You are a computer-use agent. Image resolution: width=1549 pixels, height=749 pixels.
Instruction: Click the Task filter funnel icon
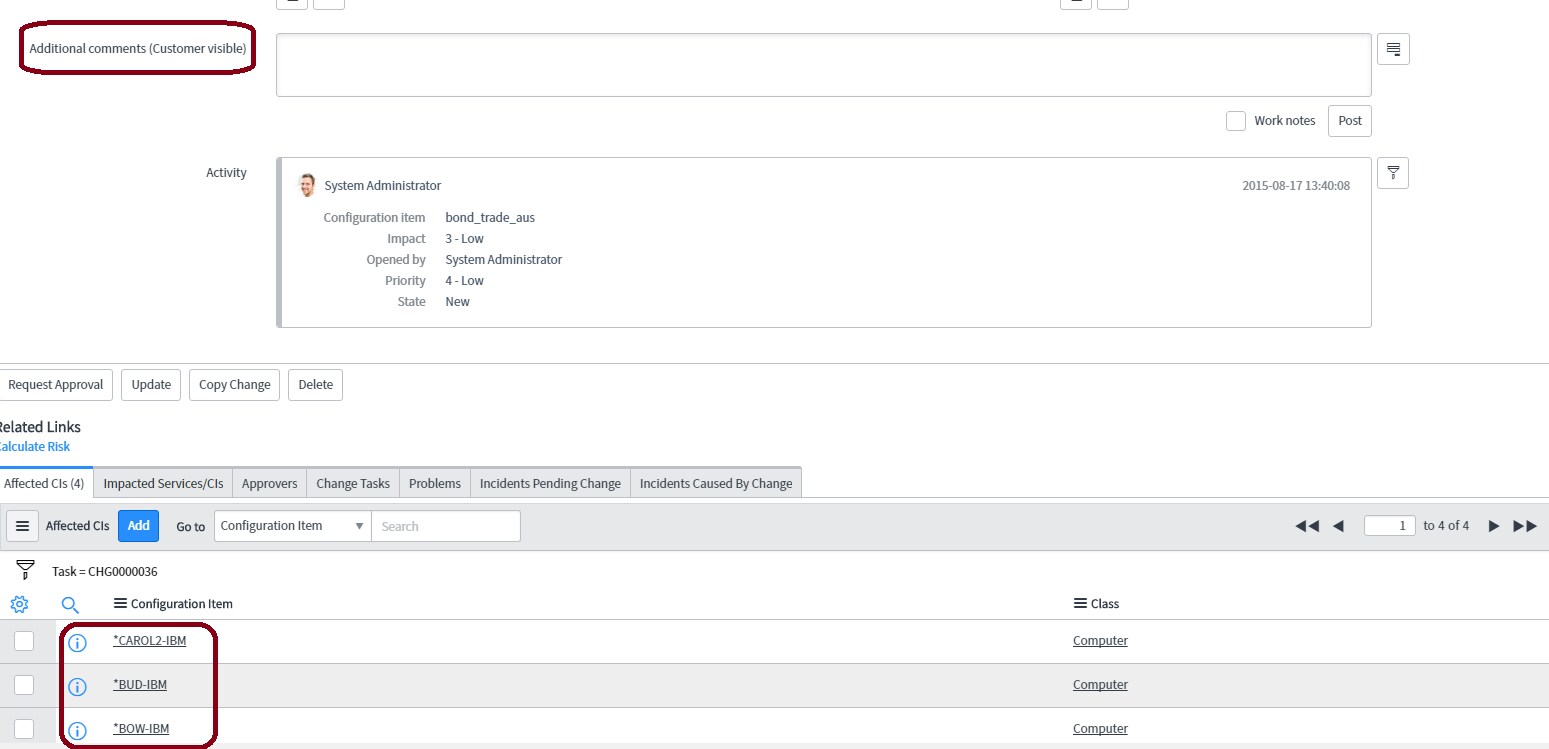[x=25, y=571]
